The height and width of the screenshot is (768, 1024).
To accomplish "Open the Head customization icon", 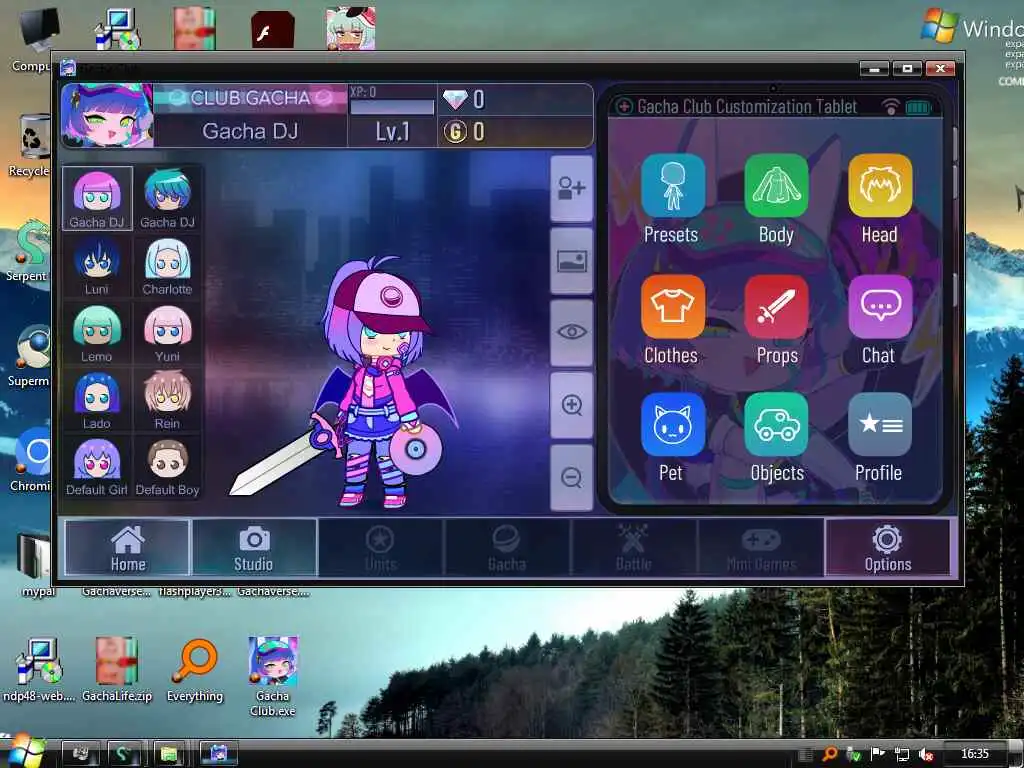I will click(880, 186).
